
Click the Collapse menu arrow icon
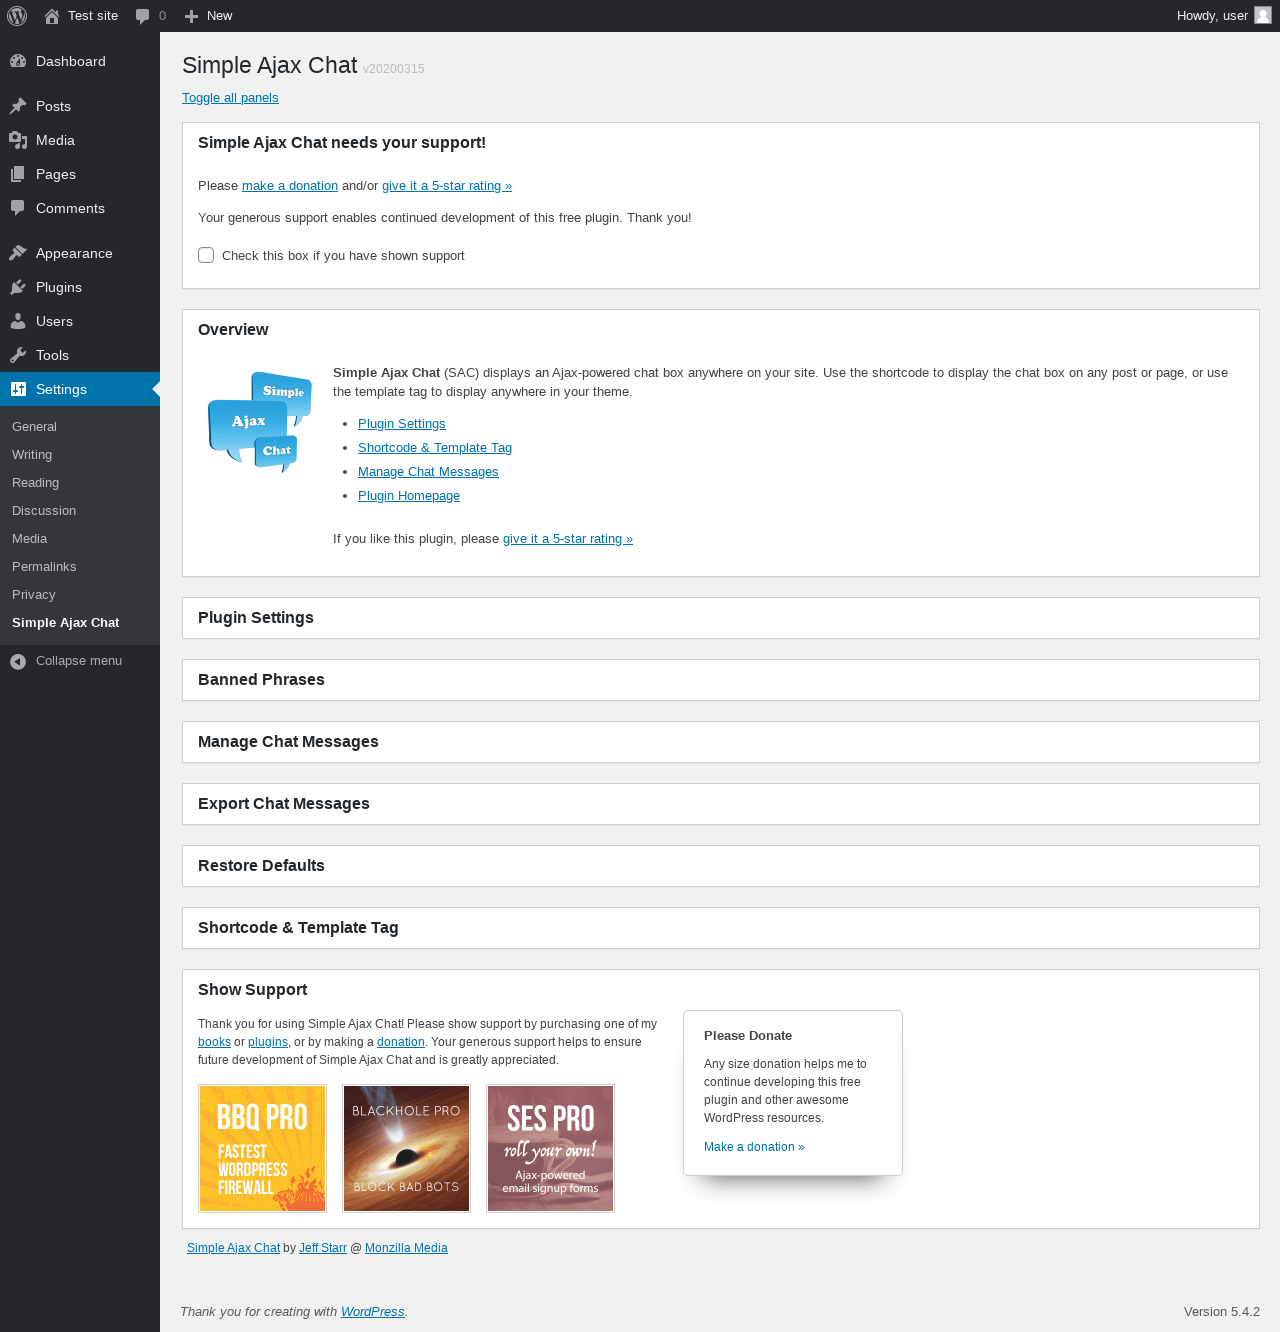click(x=18, y=661)
